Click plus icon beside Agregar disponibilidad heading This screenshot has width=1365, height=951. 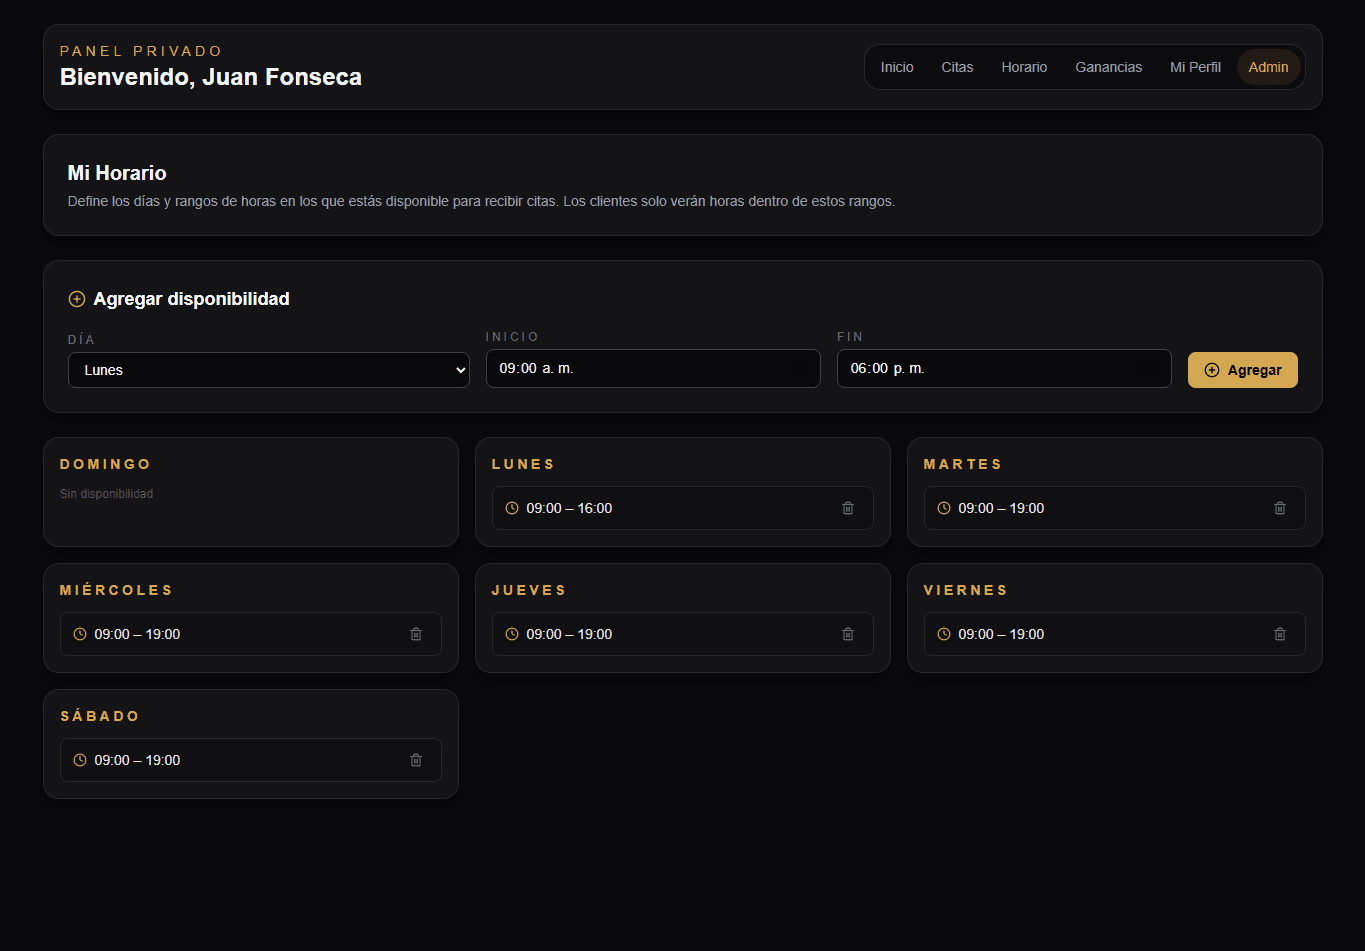[77, 299]
